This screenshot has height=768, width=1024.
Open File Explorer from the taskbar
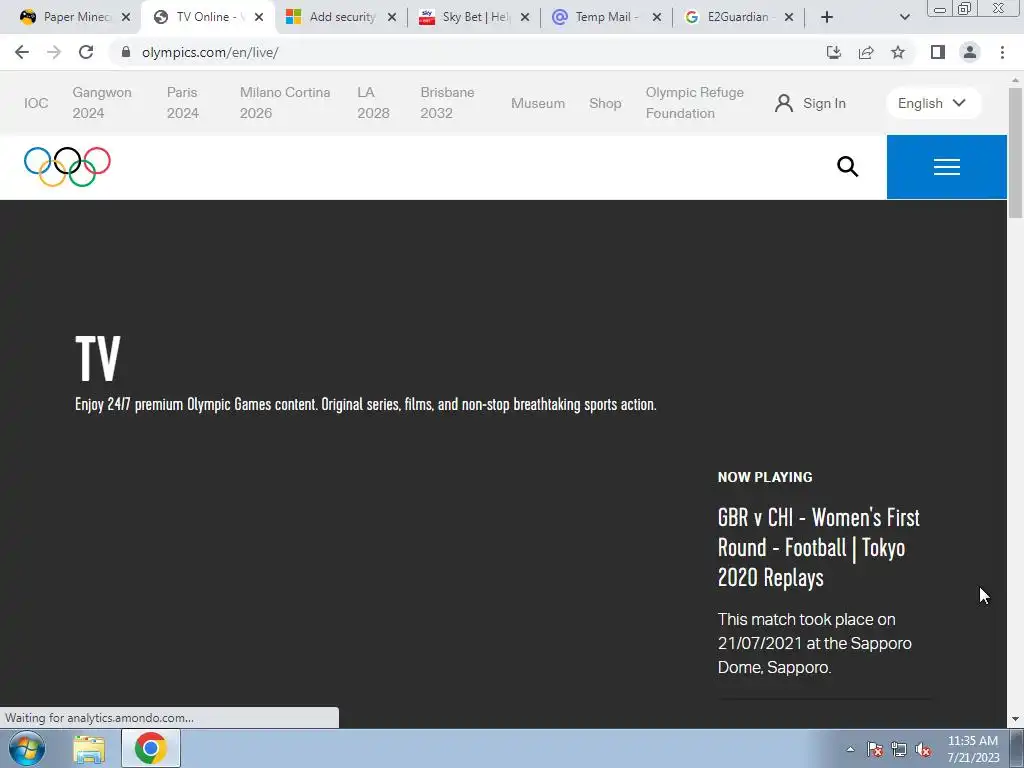point(89,749)
